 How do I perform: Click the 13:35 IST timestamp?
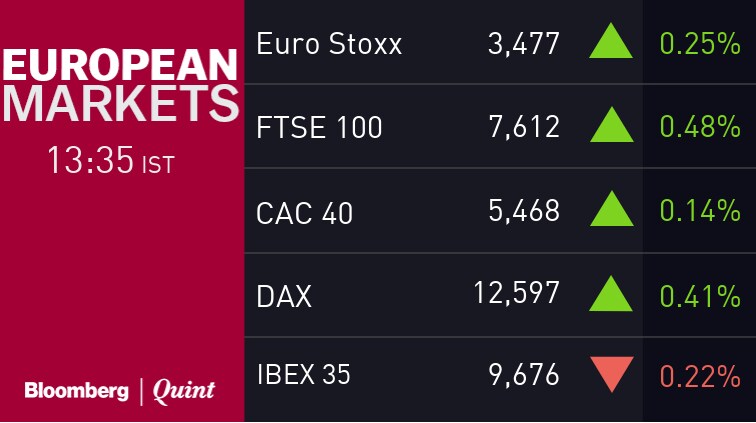coord(110,161)
